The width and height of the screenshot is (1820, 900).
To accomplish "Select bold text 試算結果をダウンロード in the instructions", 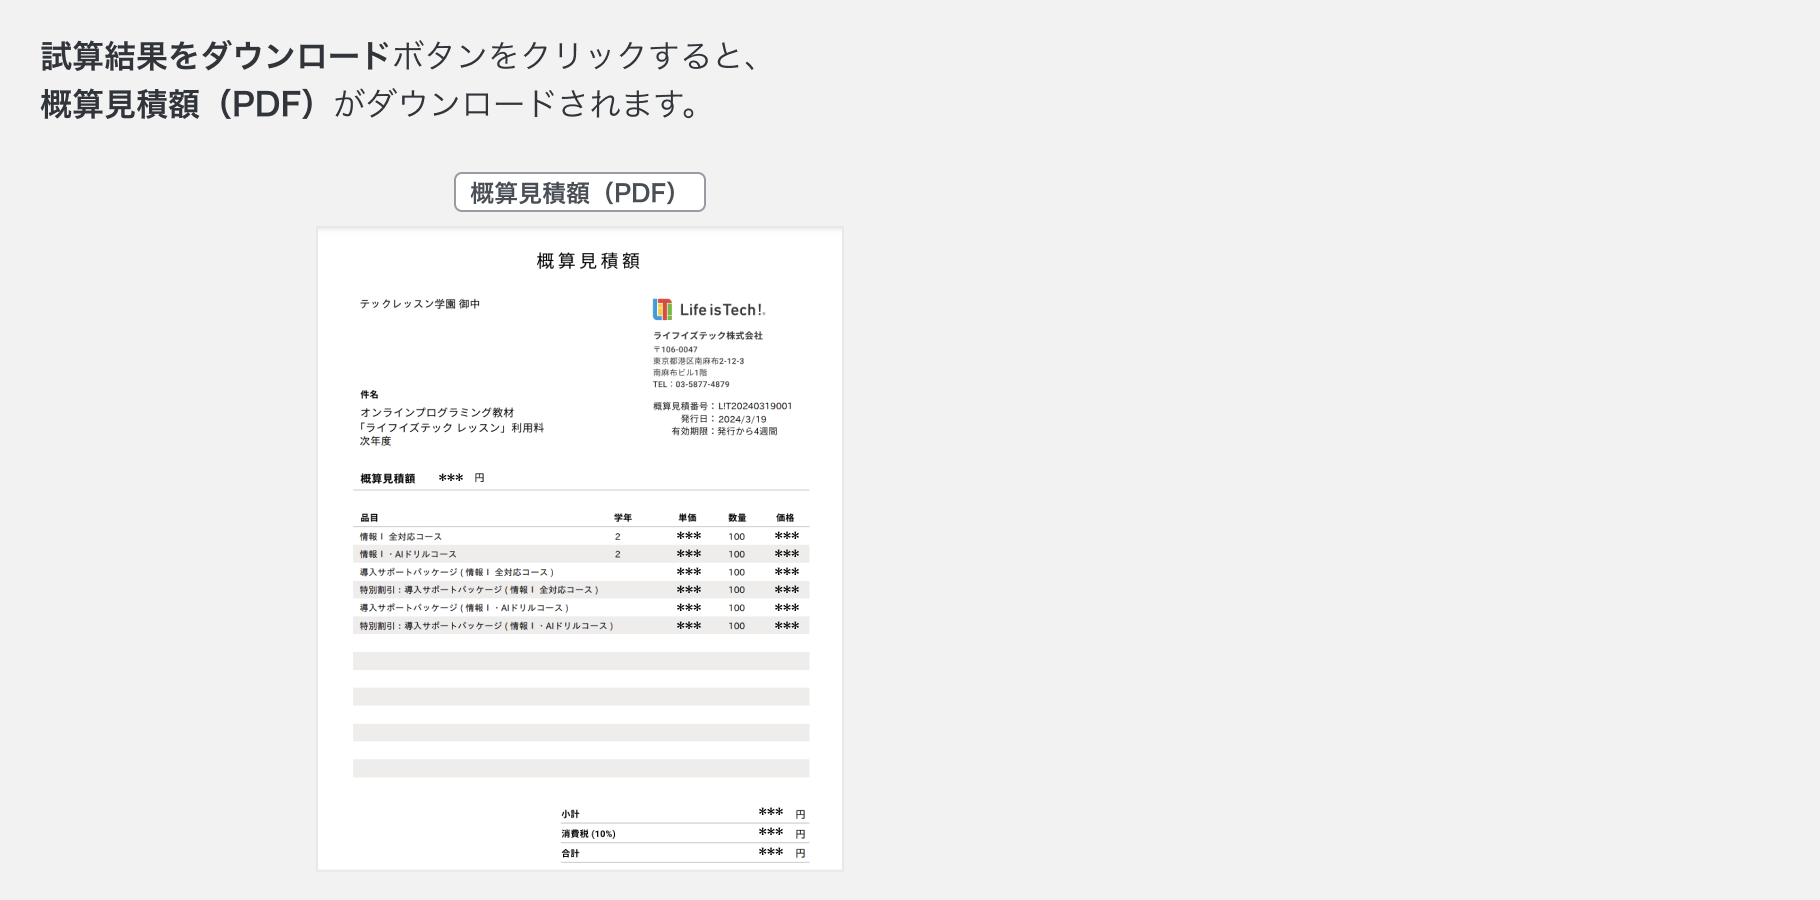I will coord(215,56).
